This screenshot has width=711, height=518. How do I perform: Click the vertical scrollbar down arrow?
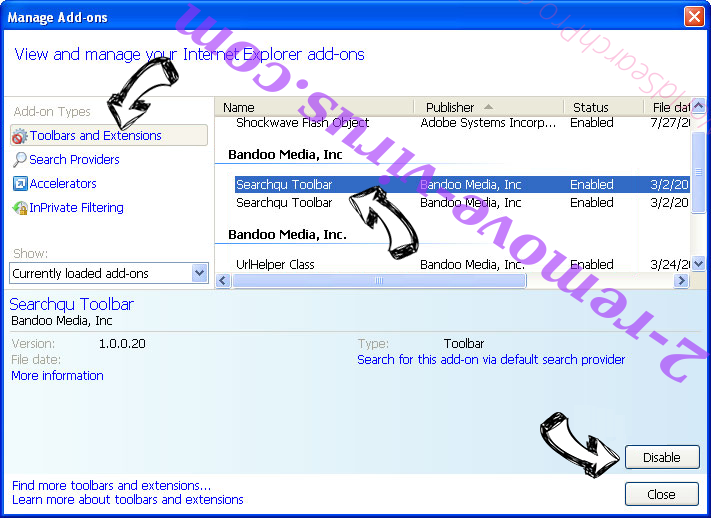pyautogui.click(x=699, y=263)
